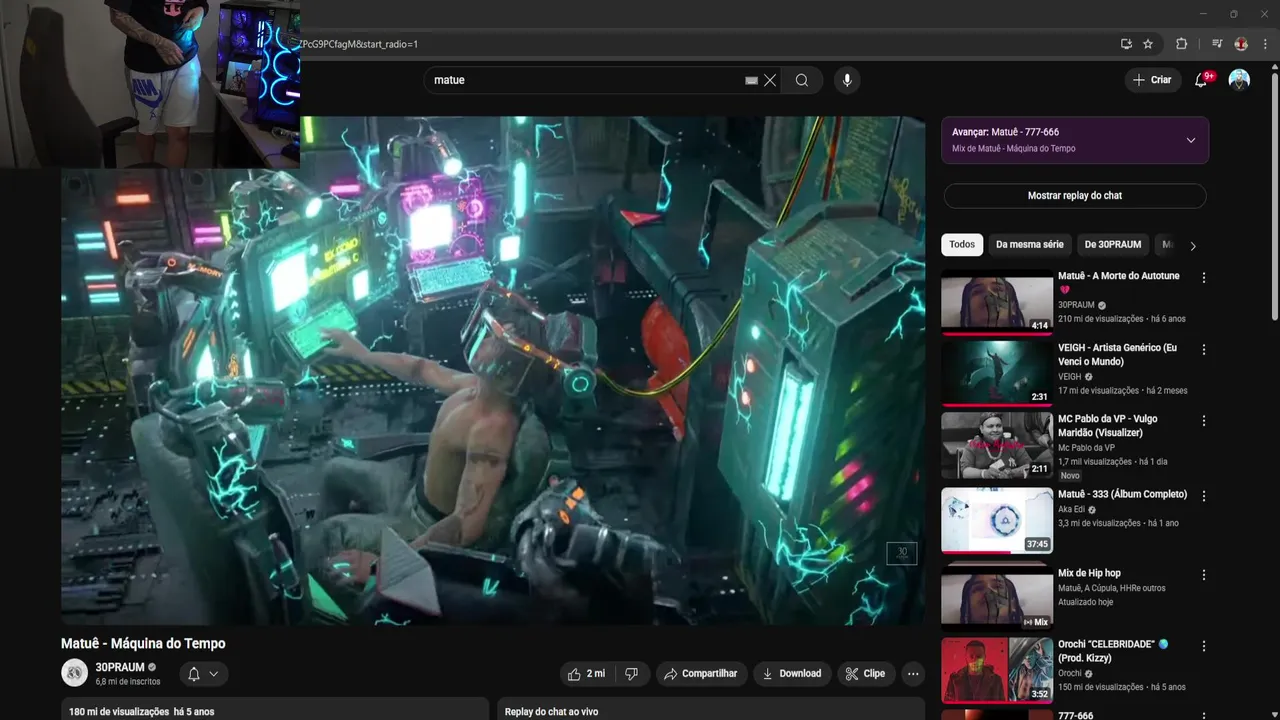1280x720 pixels.
Task: Click the 30PRAUM watermark on video
Action: coord(902,553)
